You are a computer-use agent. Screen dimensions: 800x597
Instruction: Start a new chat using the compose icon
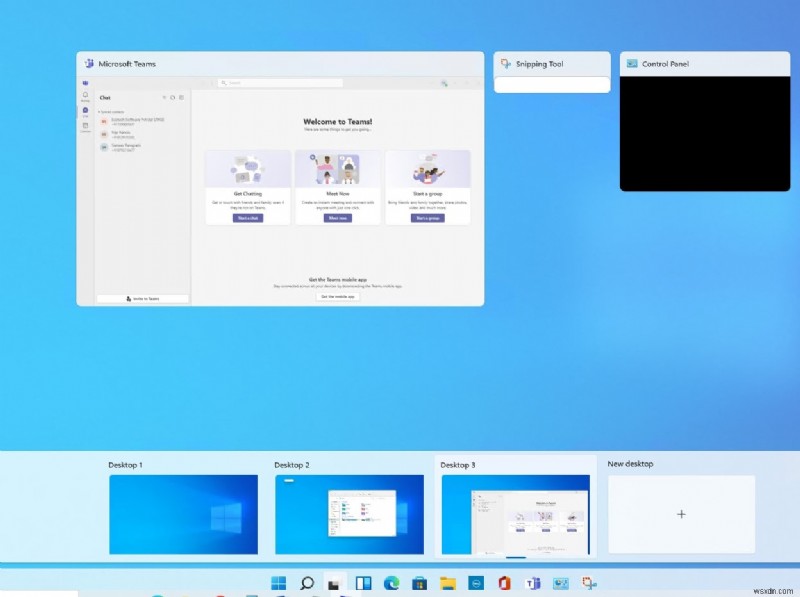pyautogui.click(x=180, y=97)
